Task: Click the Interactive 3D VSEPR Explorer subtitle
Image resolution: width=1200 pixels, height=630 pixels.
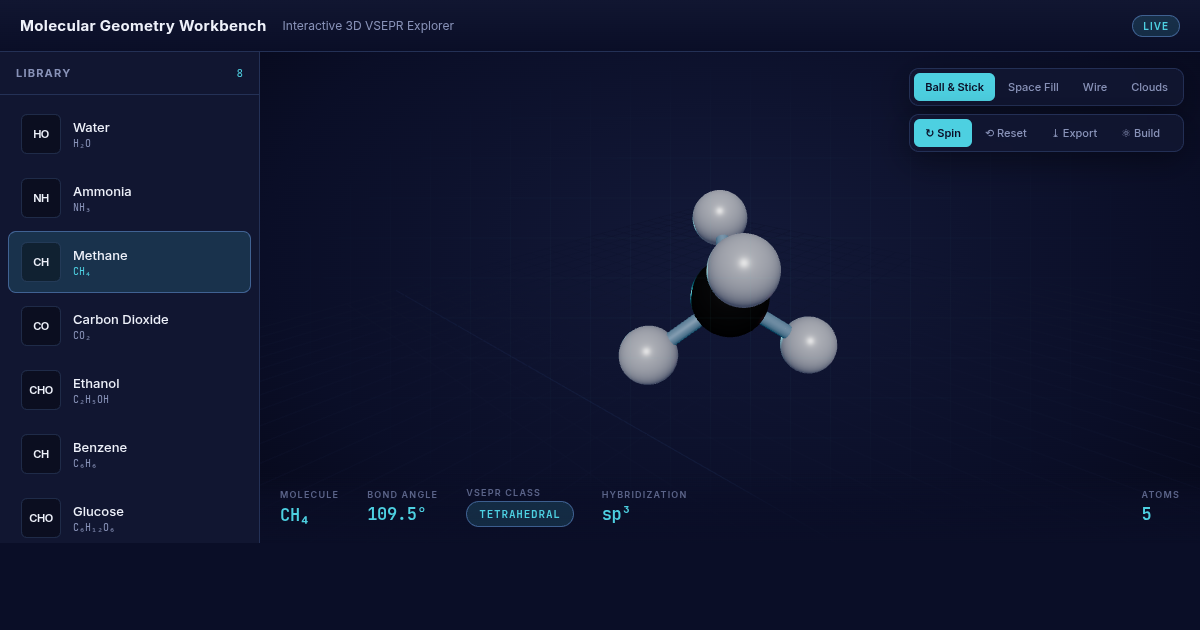Action: point(368,26)
